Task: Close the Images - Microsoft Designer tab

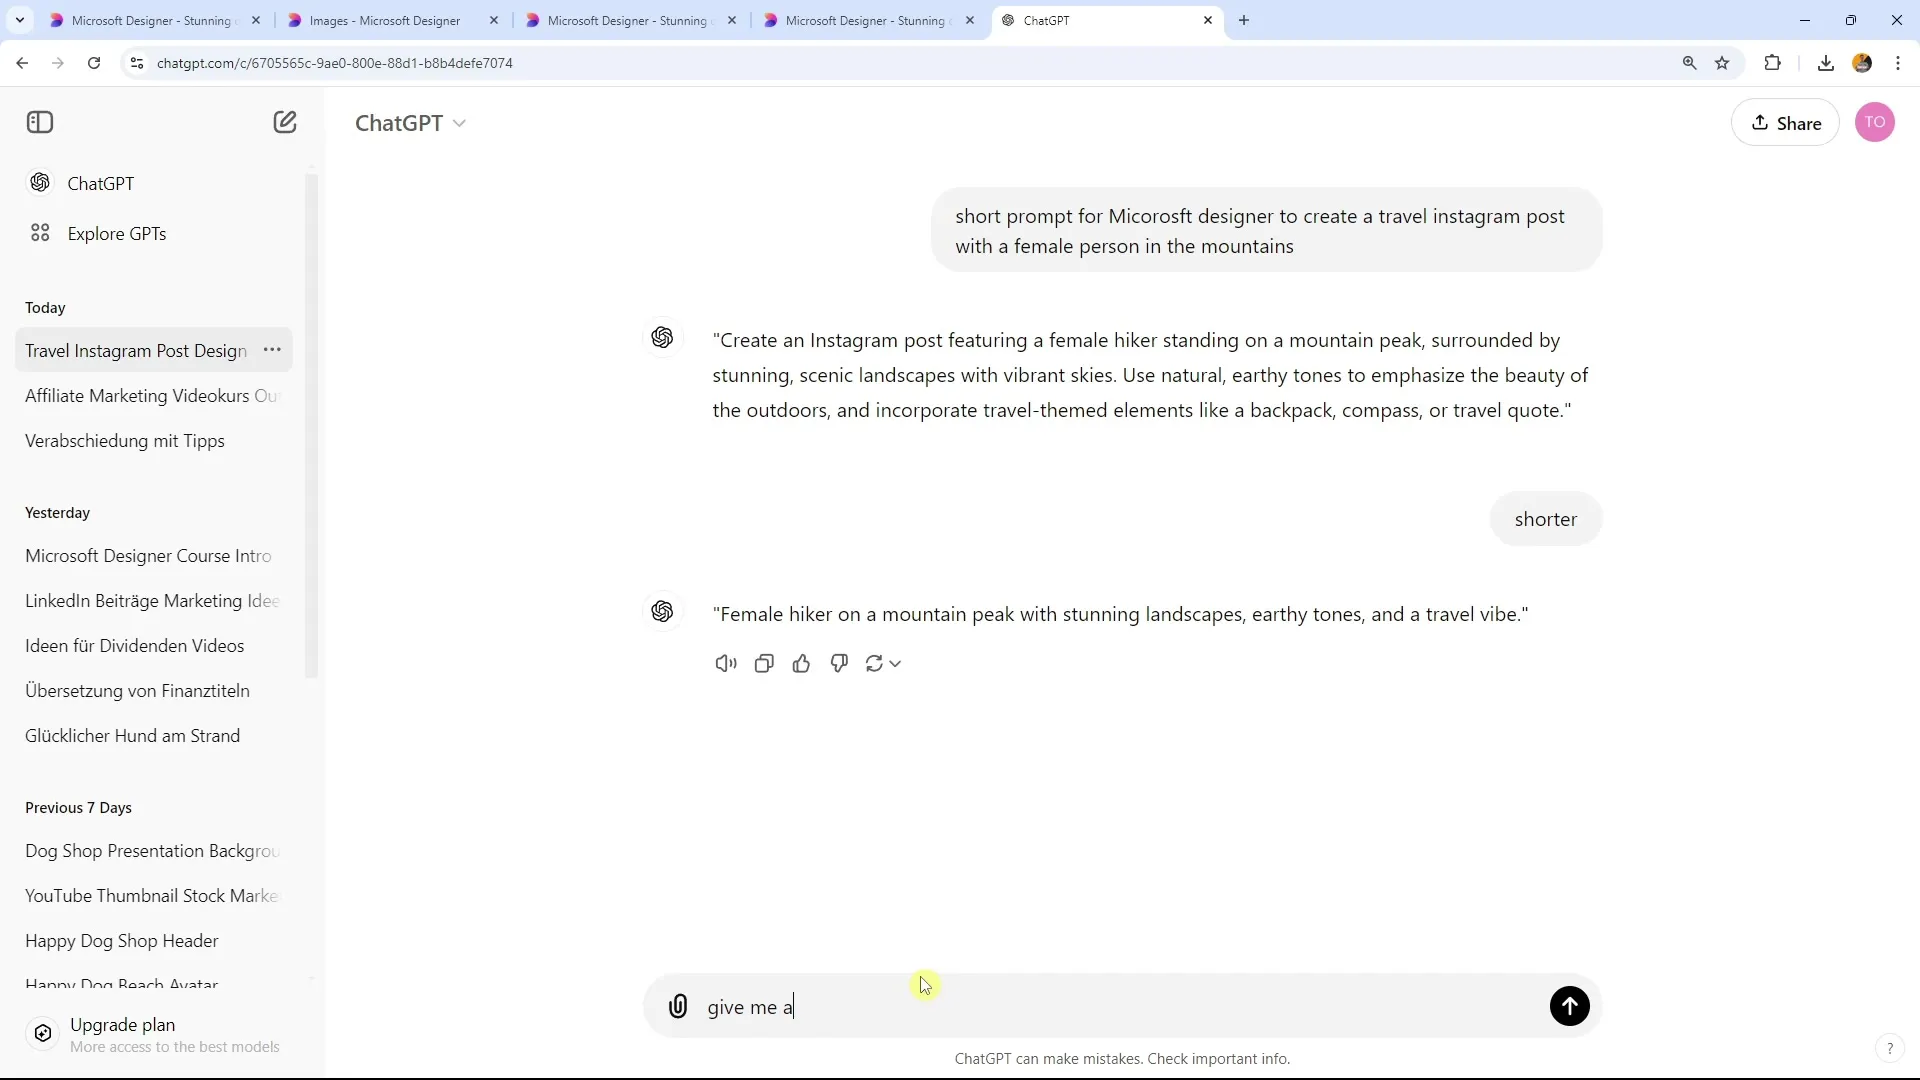Action: pyautogui.click(x=494, y=20)
